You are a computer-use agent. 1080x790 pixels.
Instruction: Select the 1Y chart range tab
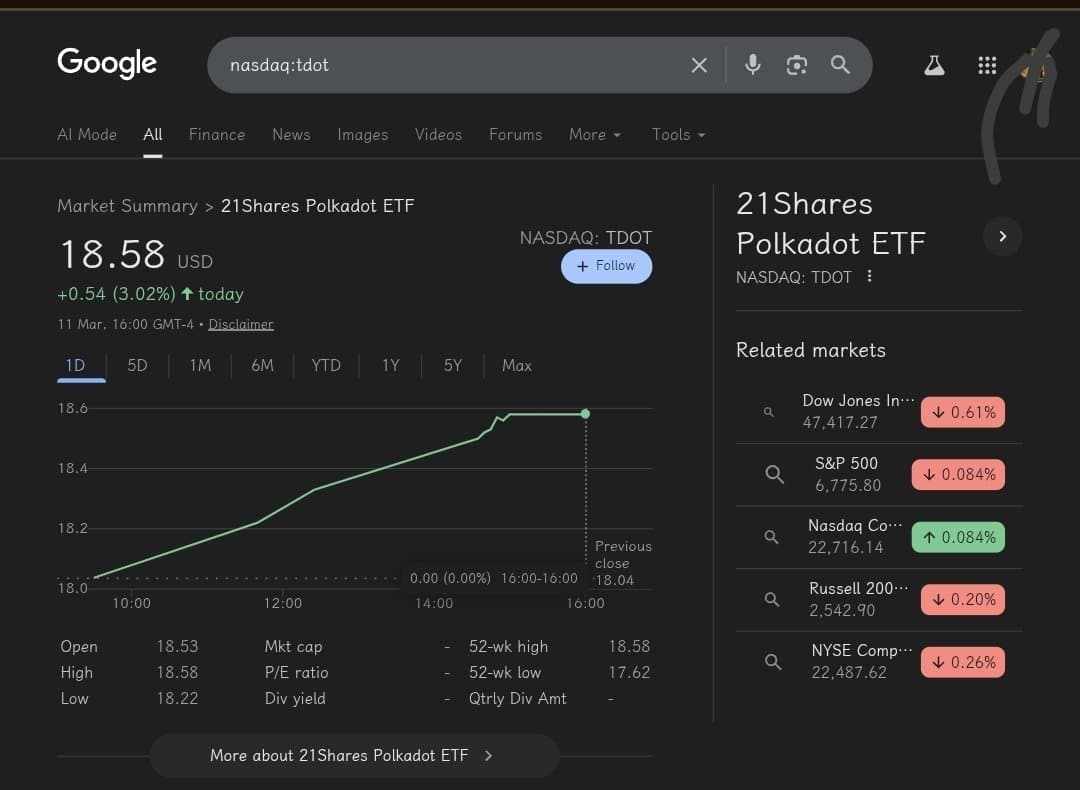390,365
